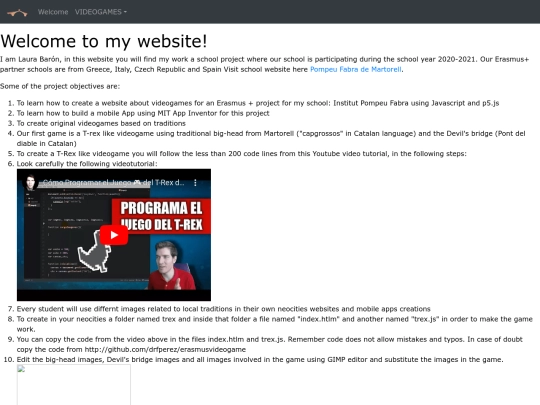Click the channel avatar on the video
The width and height of the screenshot is (540, 405).
tap(30, 183)
